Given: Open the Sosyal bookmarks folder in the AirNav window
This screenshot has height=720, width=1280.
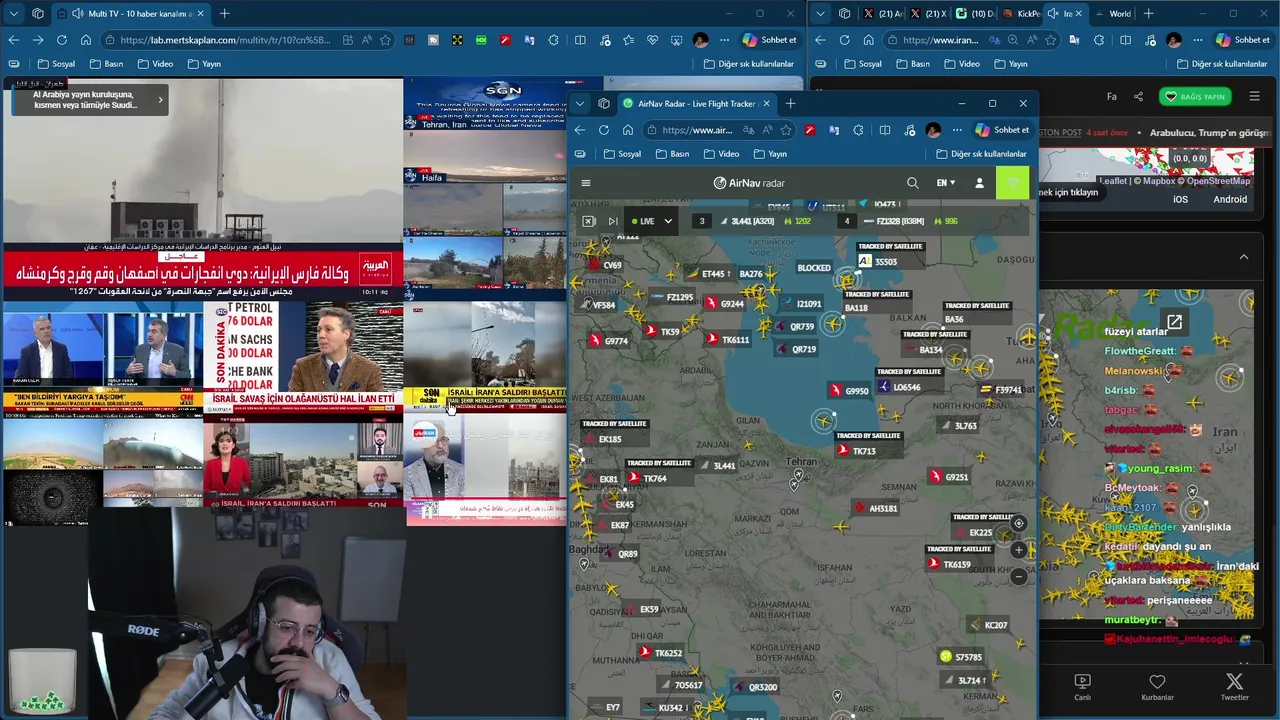Looking at the screenshot, I should pyautogui.click(x=622, y=154).
